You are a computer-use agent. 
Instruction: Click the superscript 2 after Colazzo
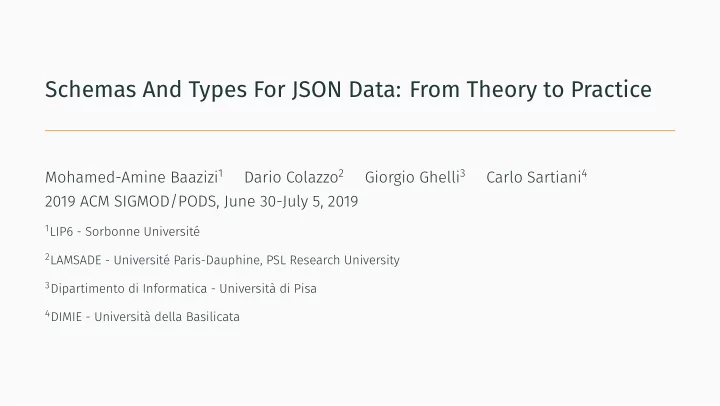click(x=341, y=174)
